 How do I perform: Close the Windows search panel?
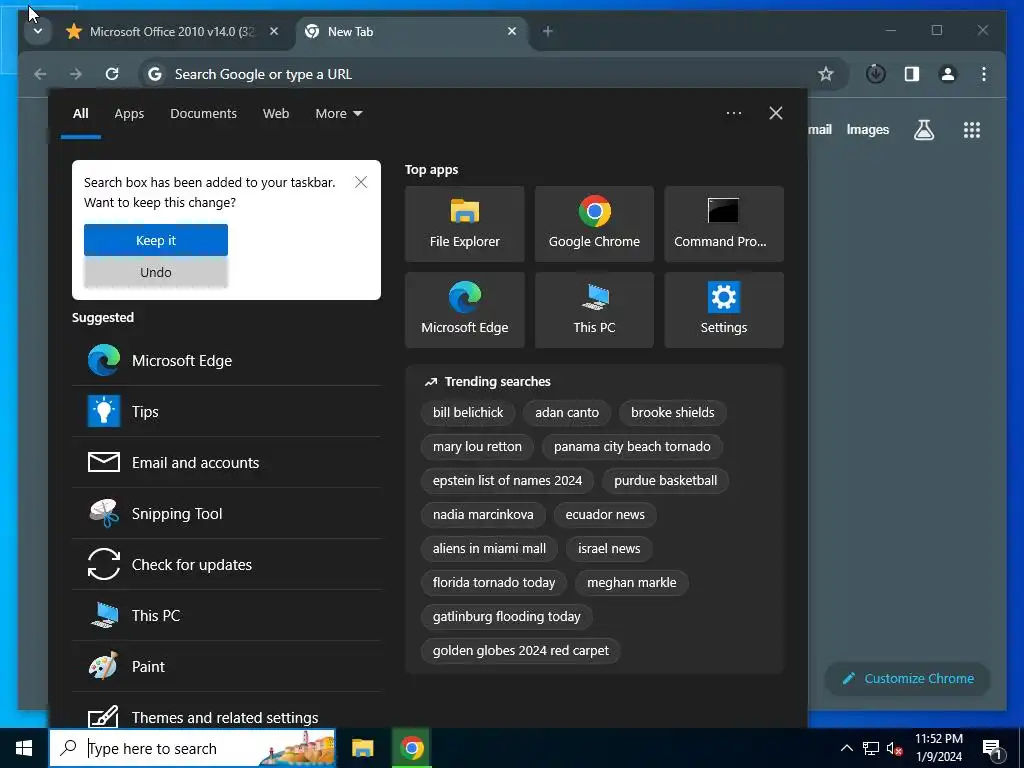[775, 113]
